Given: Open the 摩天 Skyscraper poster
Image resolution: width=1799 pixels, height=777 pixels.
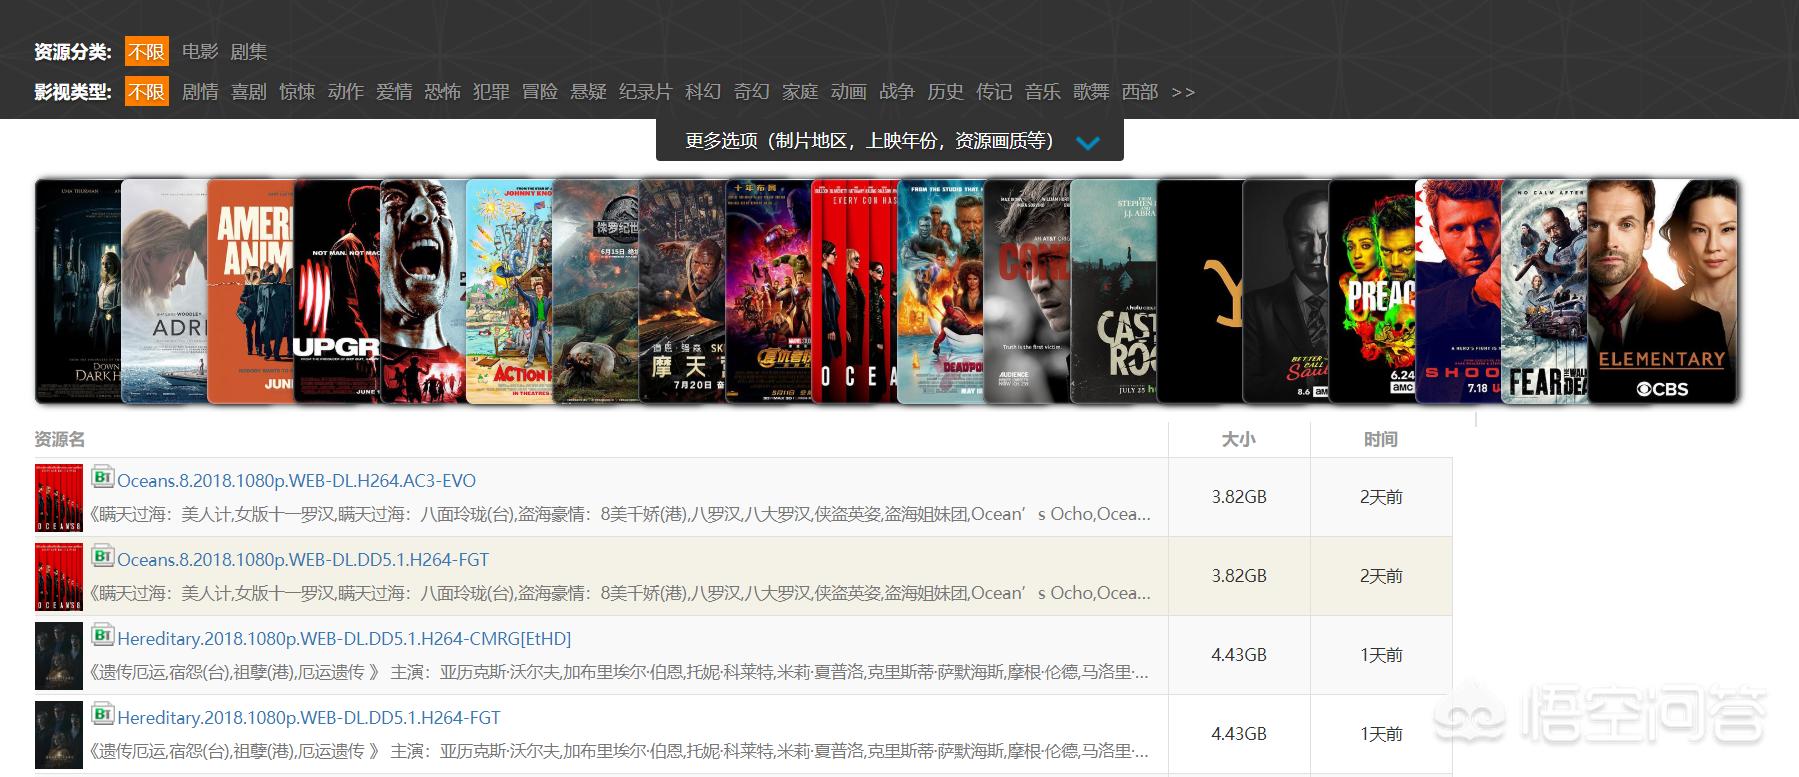Looking at the screenshot, I should [x=682, y=291].
